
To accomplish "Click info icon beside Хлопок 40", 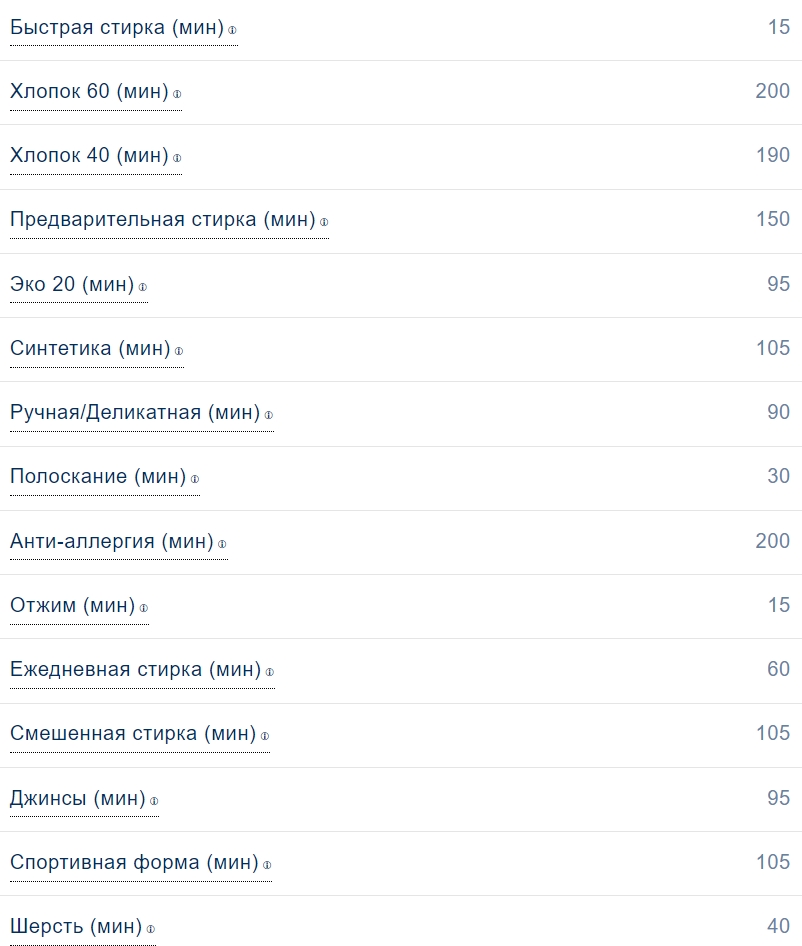I will click(177, 158).
